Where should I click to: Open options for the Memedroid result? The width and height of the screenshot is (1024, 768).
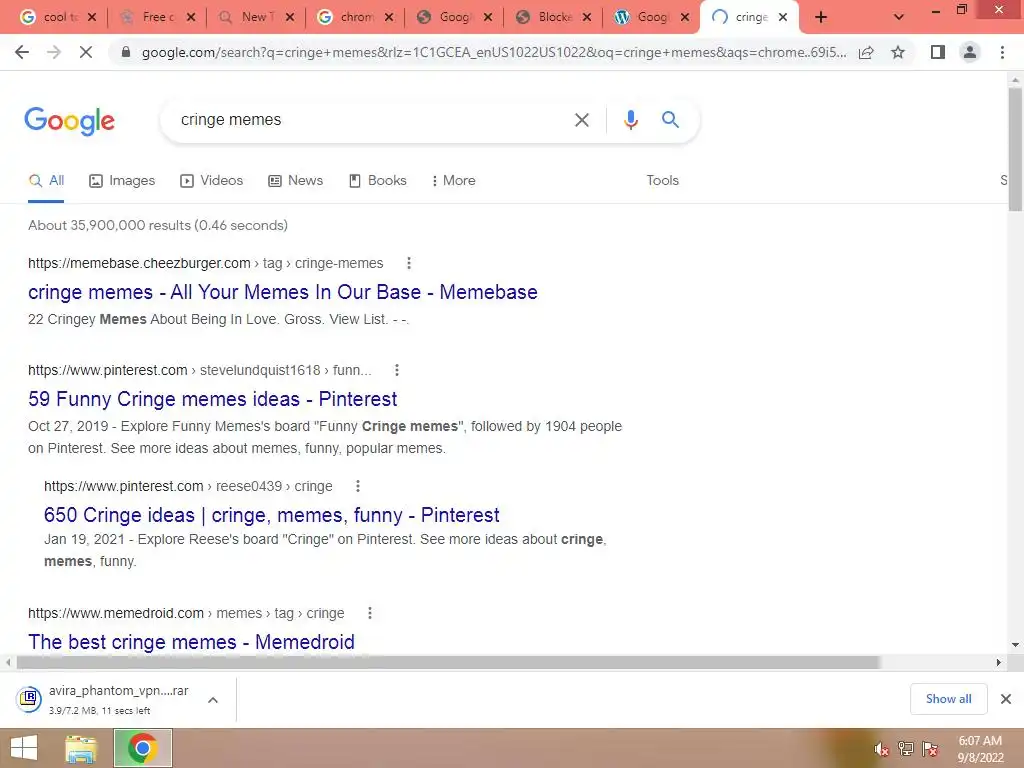point(370,613)
